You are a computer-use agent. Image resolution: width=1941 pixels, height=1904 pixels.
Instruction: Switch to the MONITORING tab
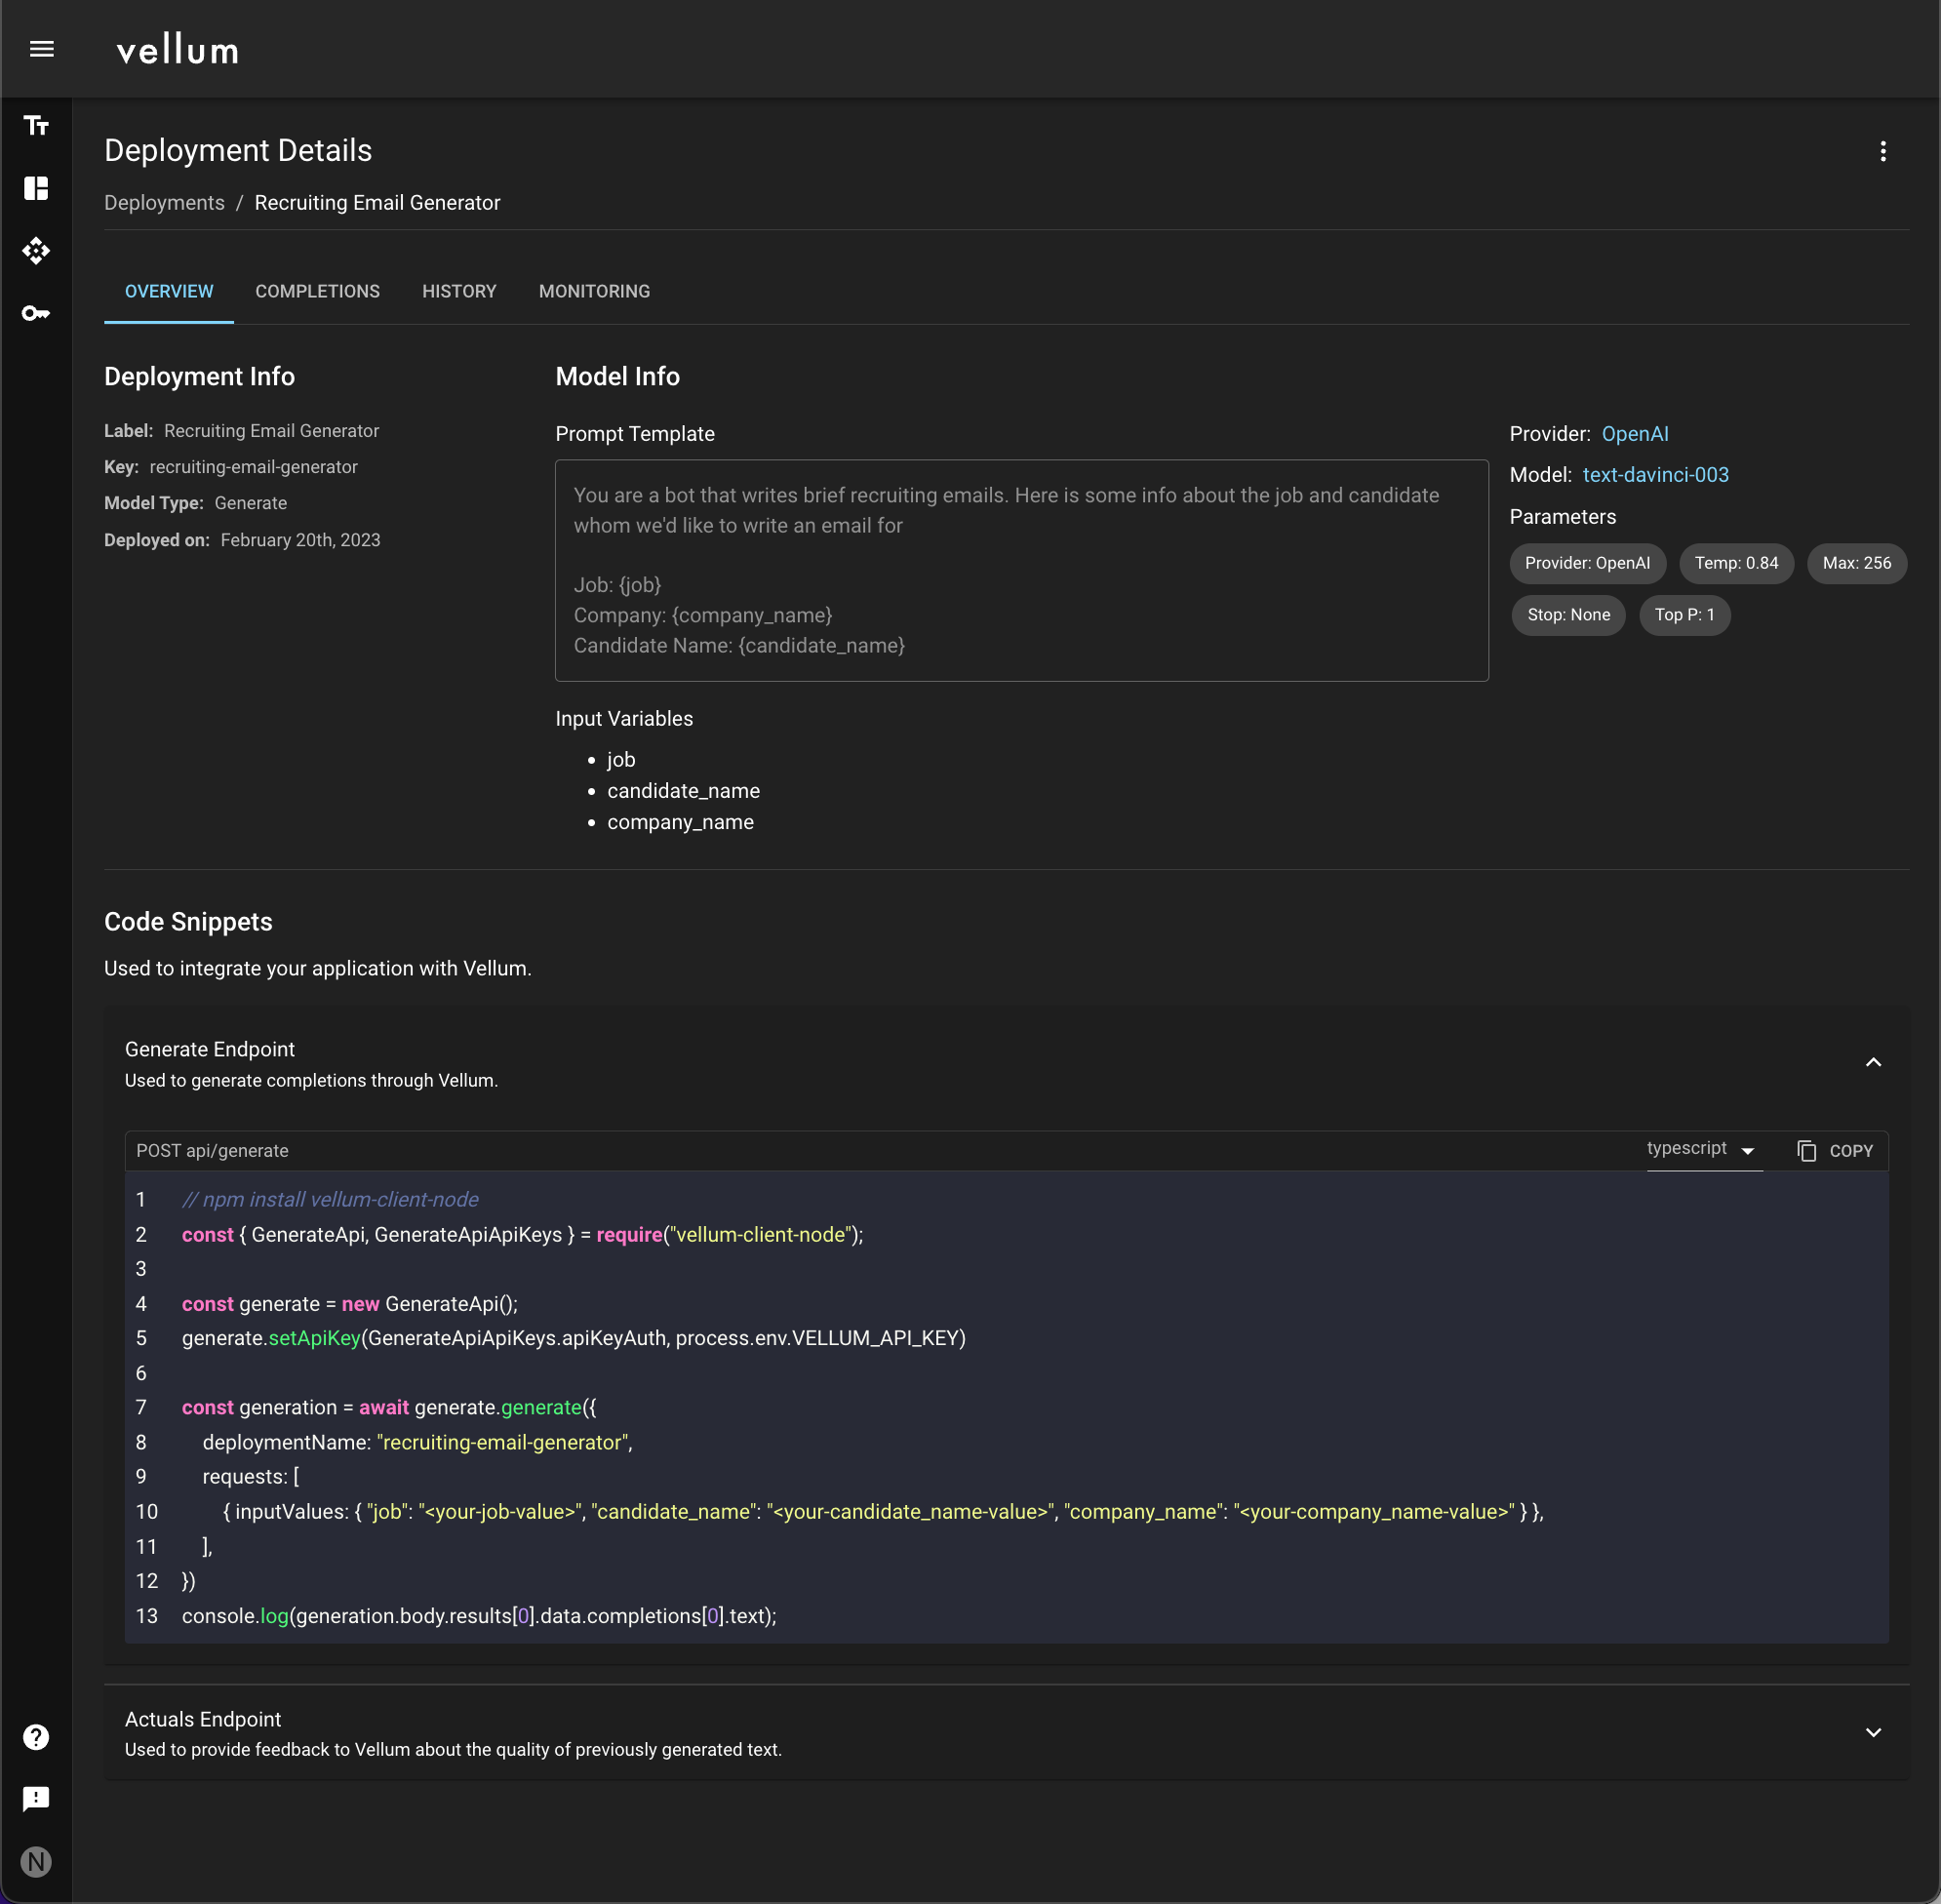(x=593, y=291)
